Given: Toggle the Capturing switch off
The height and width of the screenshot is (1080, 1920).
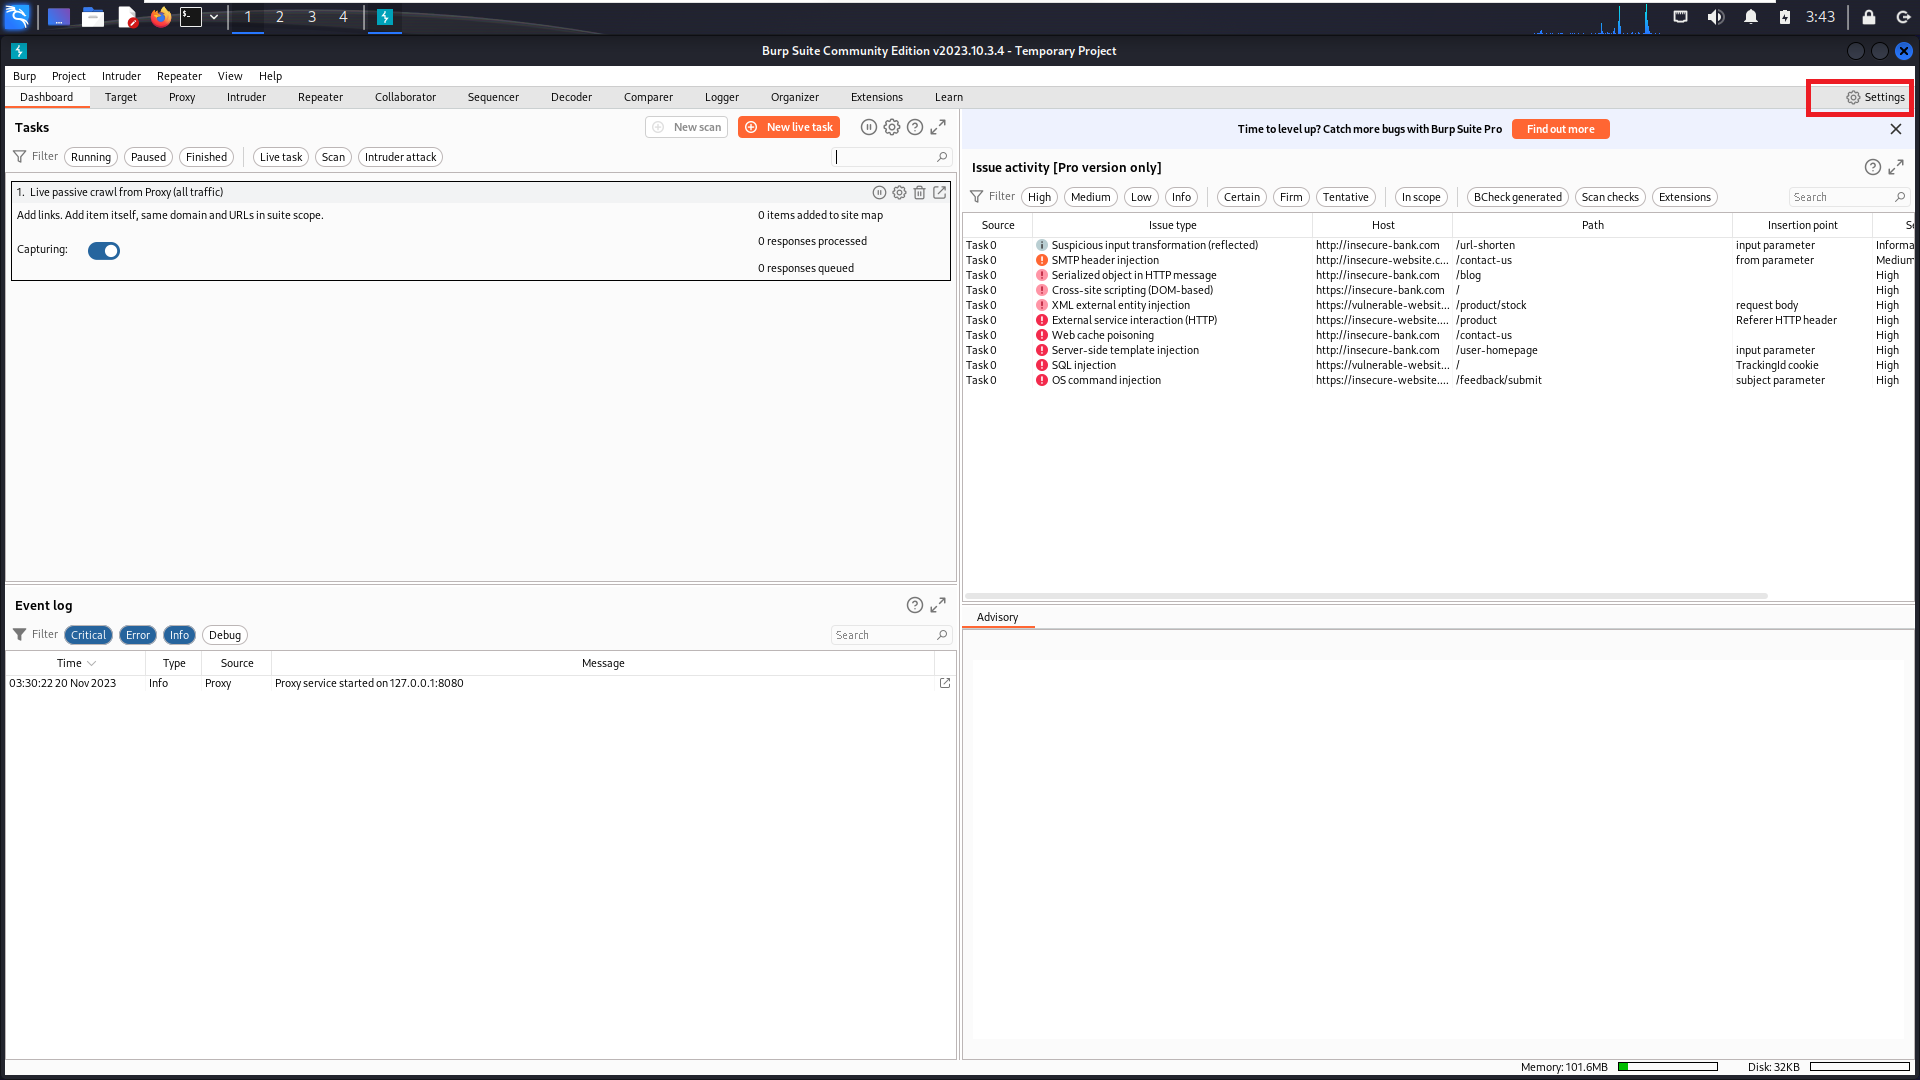Looking at the screenshot, I should pos(103,251).
